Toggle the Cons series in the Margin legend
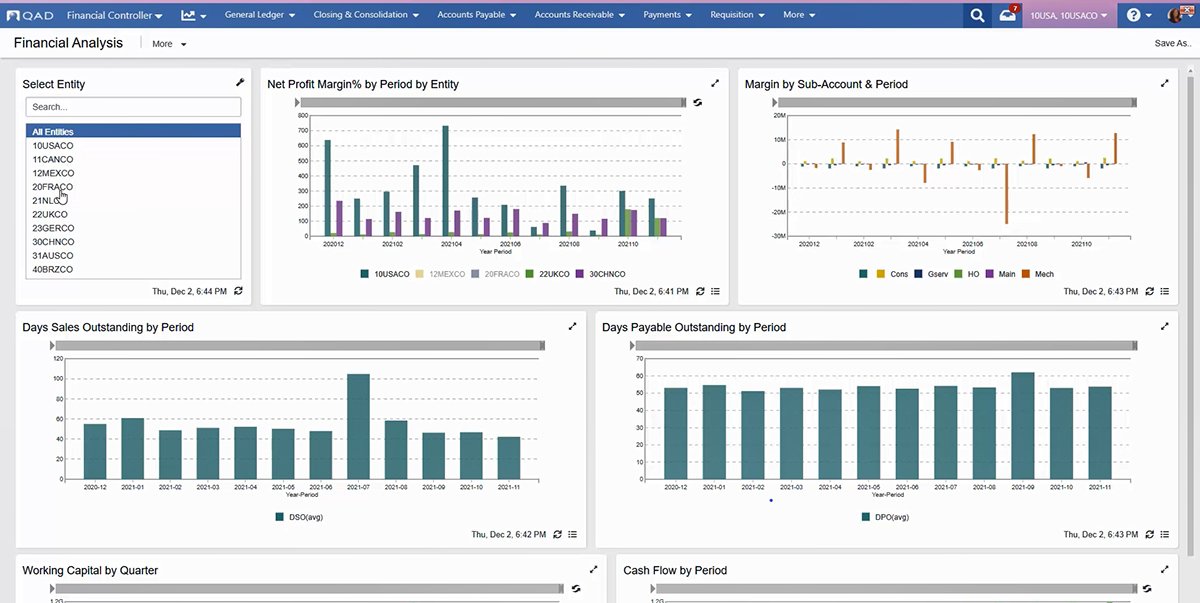The image size is (1200, 603). (x=899, y=273)
